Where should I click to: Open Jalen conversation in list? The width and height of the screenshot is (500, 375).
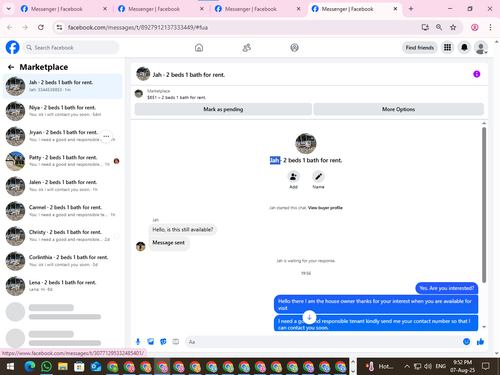(x=63, y=186)
